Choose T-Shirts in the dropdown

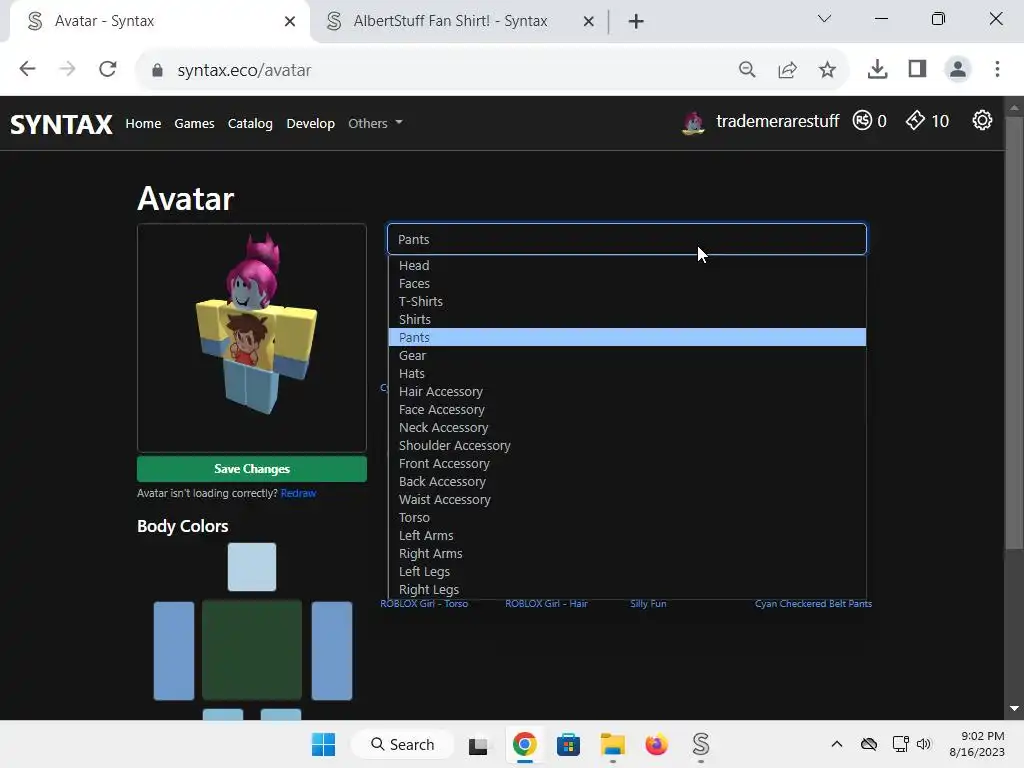627,301
